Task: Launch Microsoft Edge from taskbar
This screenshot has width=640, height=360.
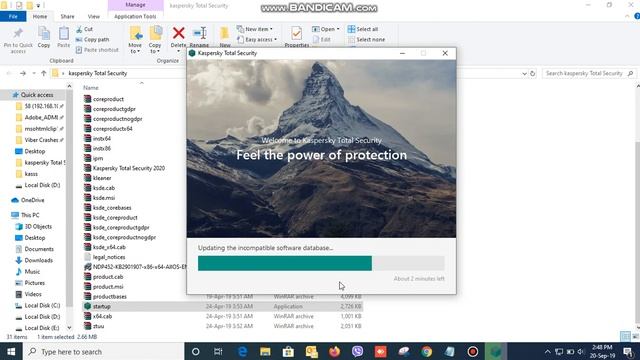Action: pos(242,351)
